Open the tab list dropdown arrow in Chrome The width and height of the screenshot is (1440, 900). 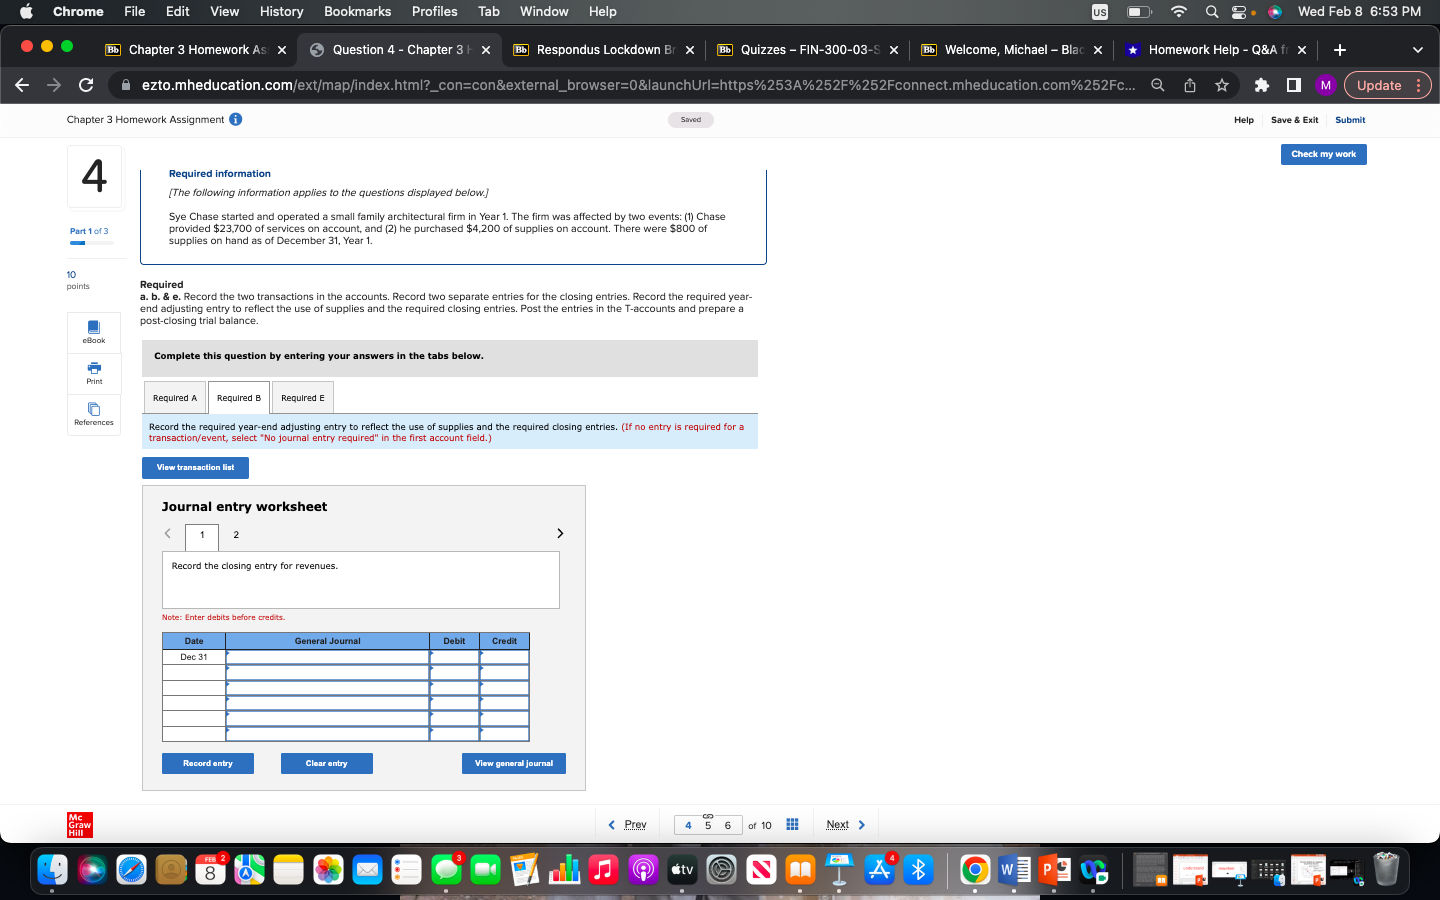1418,49
